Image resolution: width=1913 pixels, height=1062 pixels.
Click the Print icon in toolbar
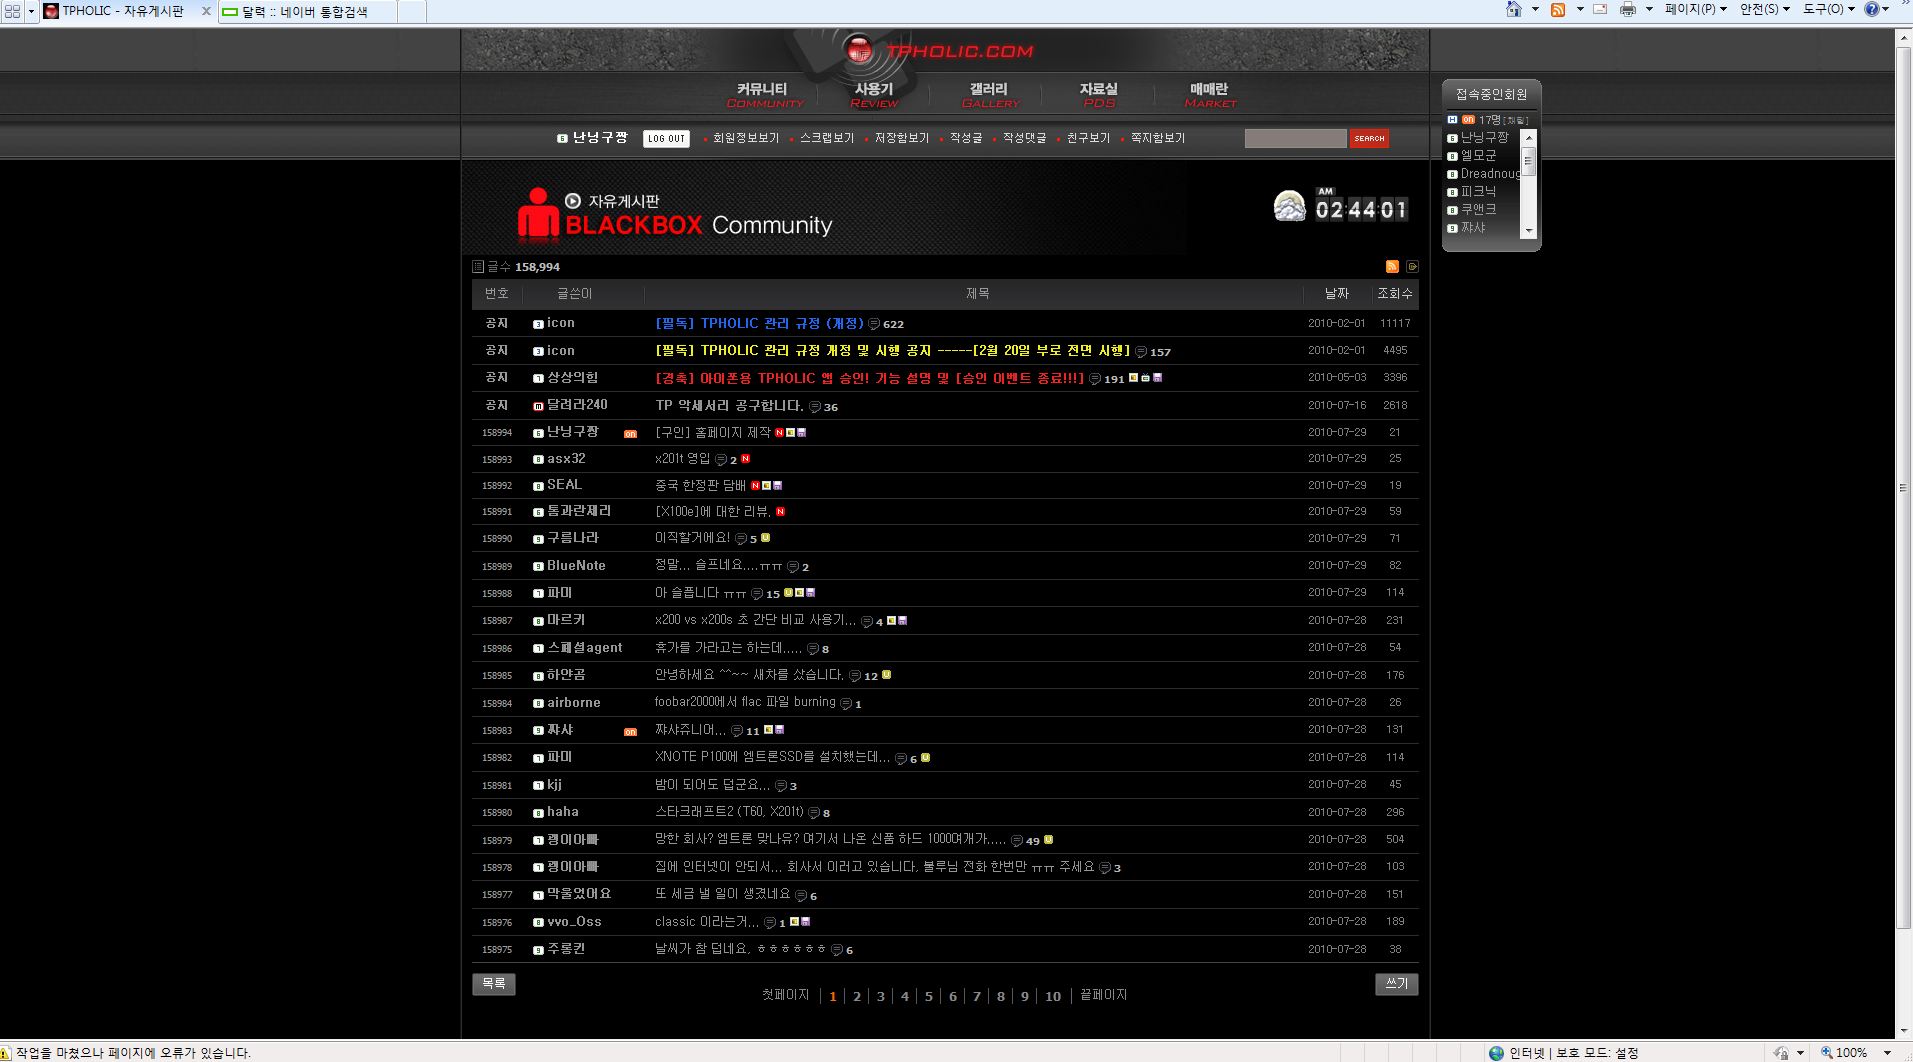click(x=1628, y=10)
